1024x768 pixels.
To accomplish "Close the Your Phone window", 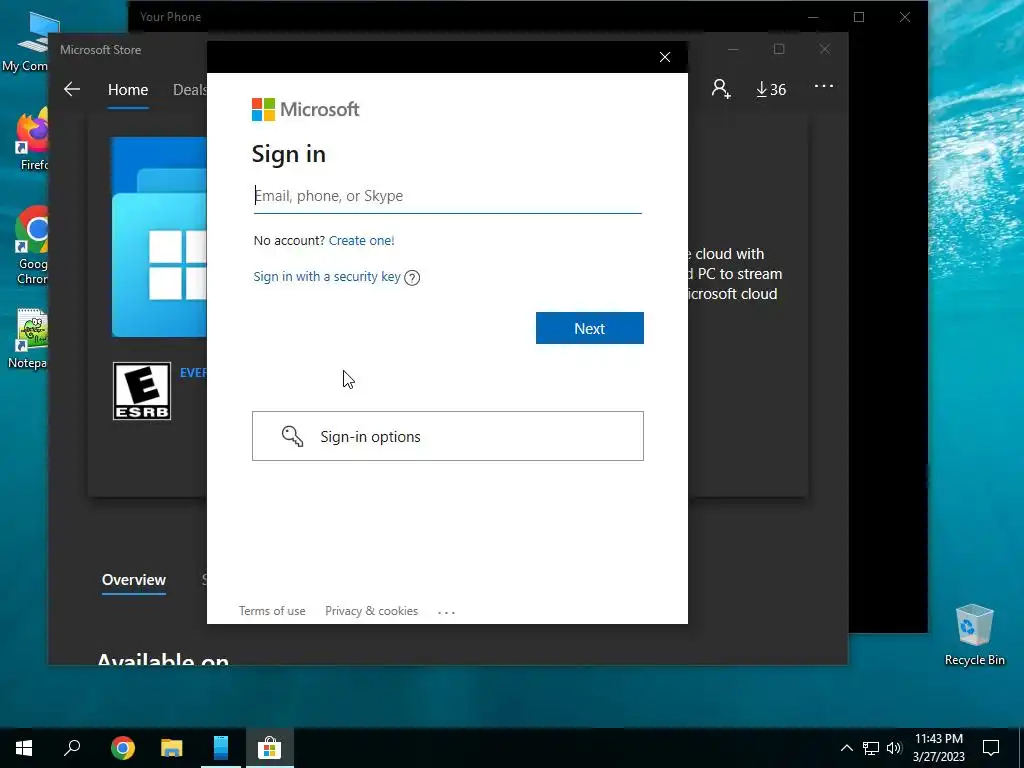I will coord(904,18).
